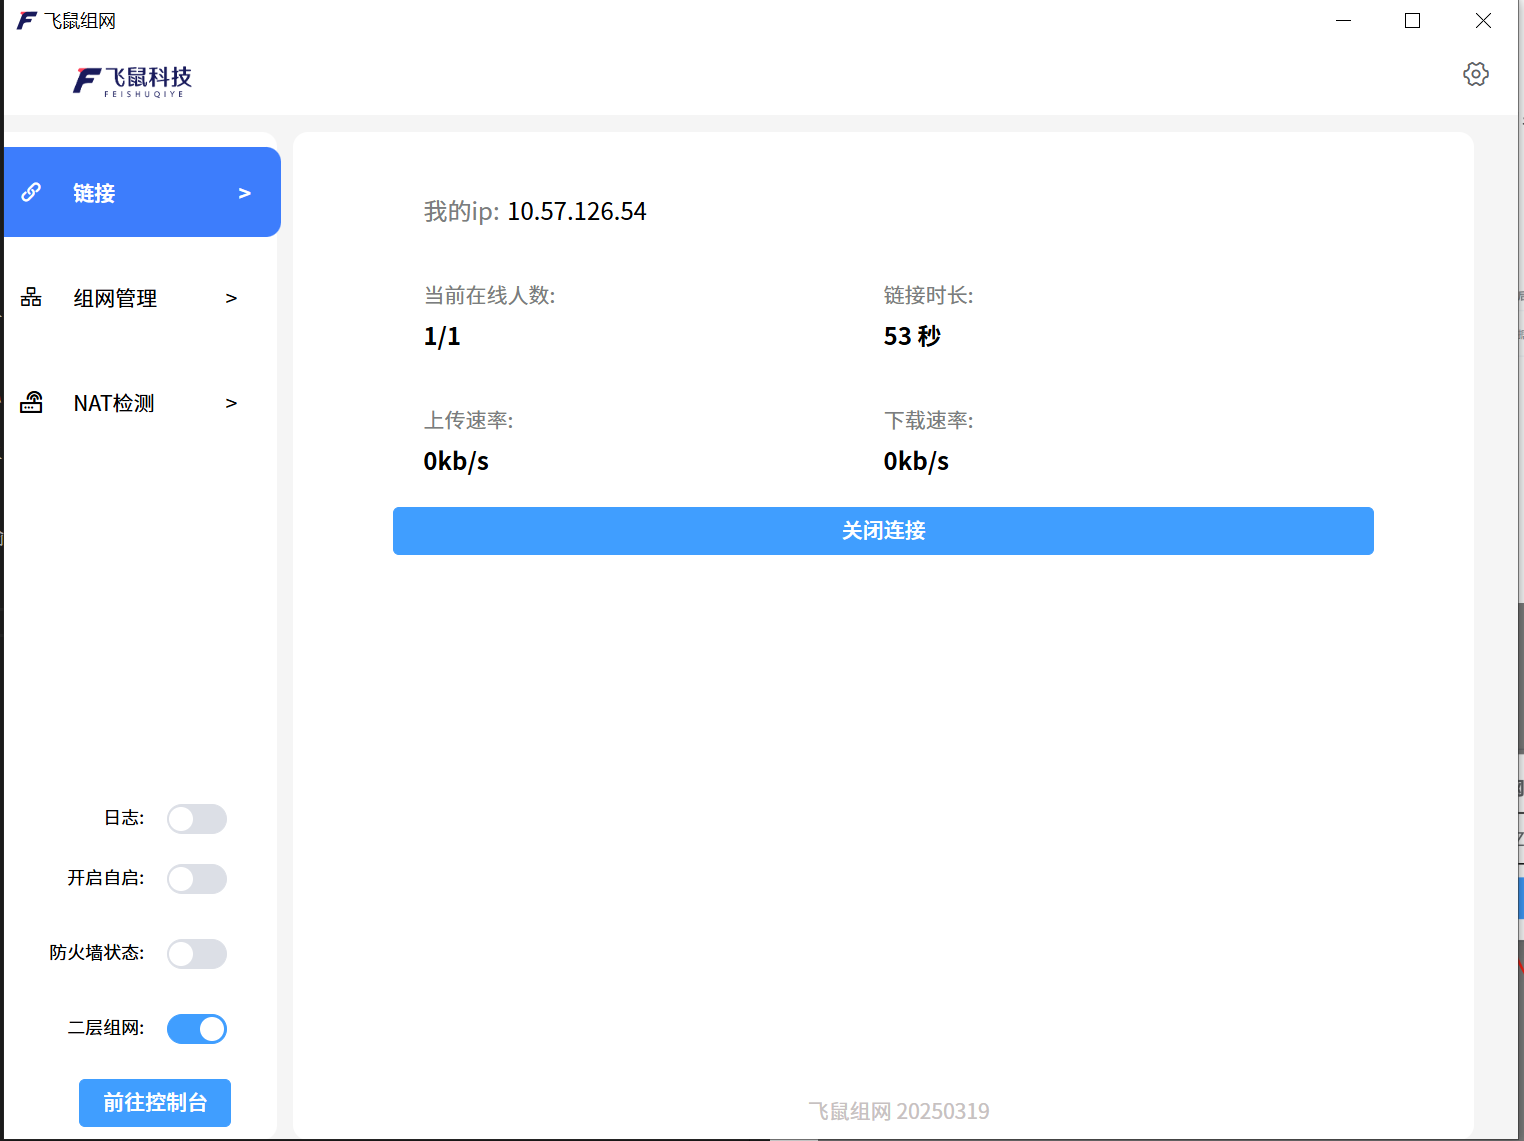Click the chain link icon in sidebar
The width and height of the screenshot is (1524, 1141).
pos(31,192)
